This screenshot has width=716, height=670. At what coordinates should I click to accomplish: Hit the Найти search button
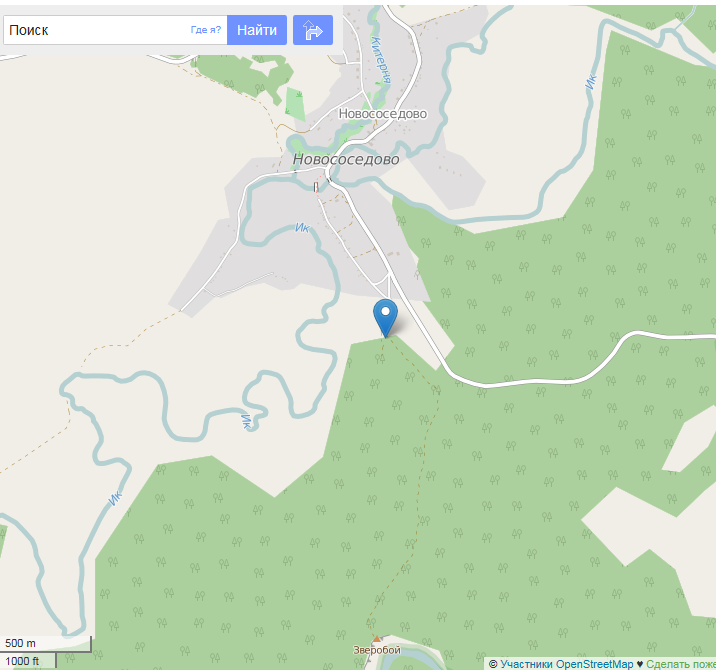tap(257, 30)
